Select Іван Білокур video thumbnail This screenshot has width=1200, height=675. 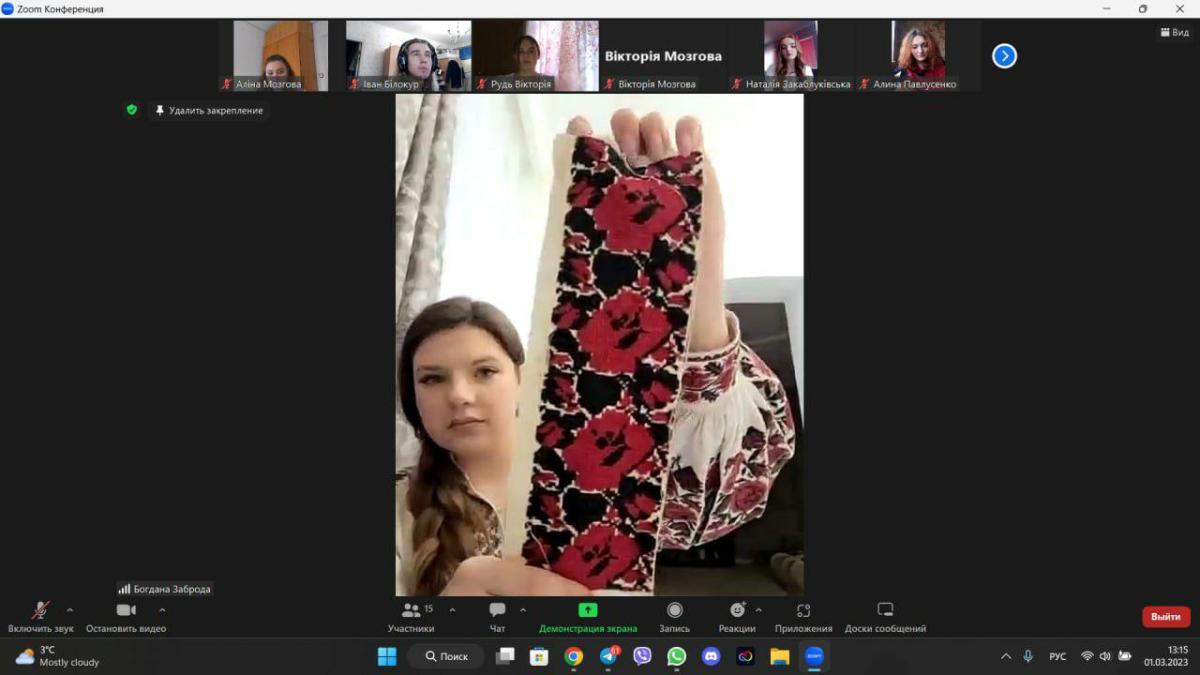(x=408, y=56)
